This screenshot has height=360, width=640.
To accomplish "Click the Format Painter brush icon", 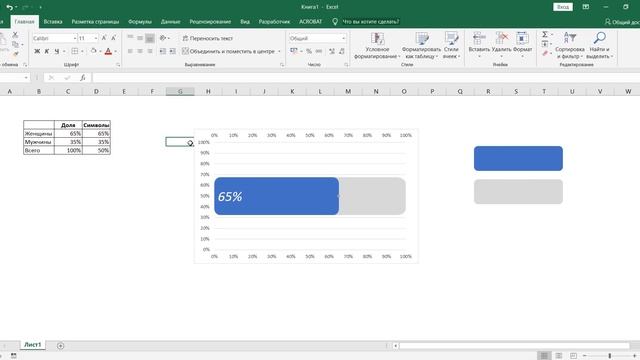I will tap(16, 54).
